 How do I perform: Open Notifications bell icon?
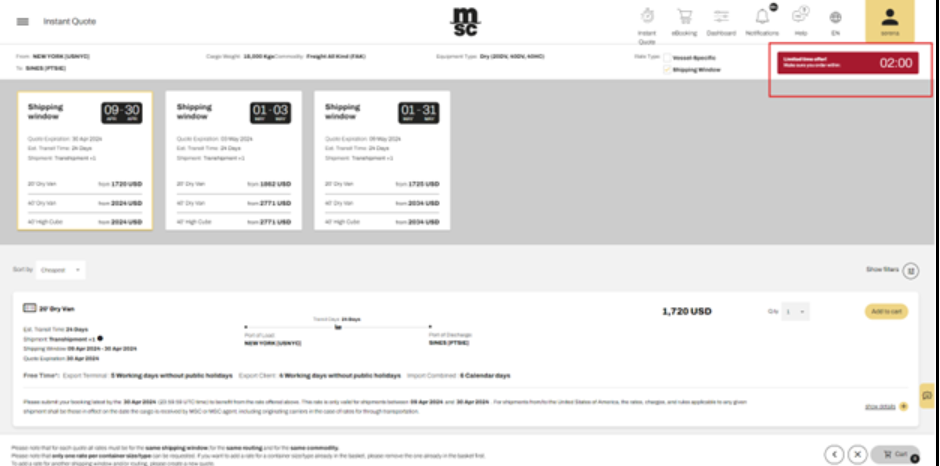coord(762,16)
